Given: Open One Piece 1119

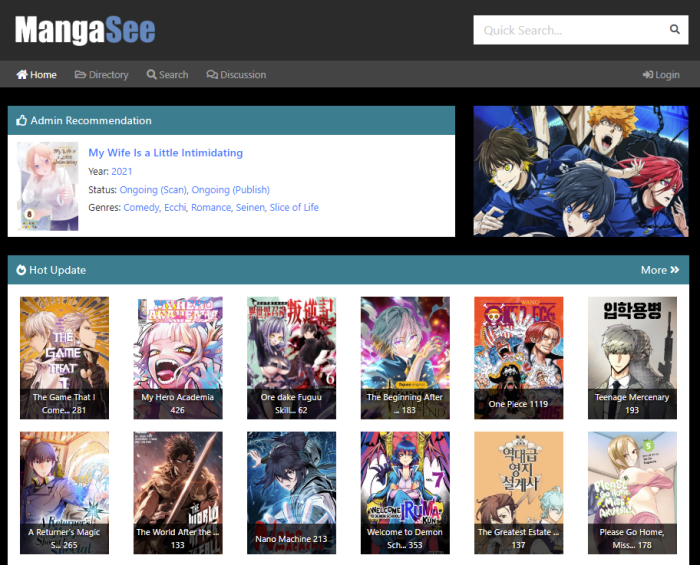Looking at the screenshot, I should [519, 358].
